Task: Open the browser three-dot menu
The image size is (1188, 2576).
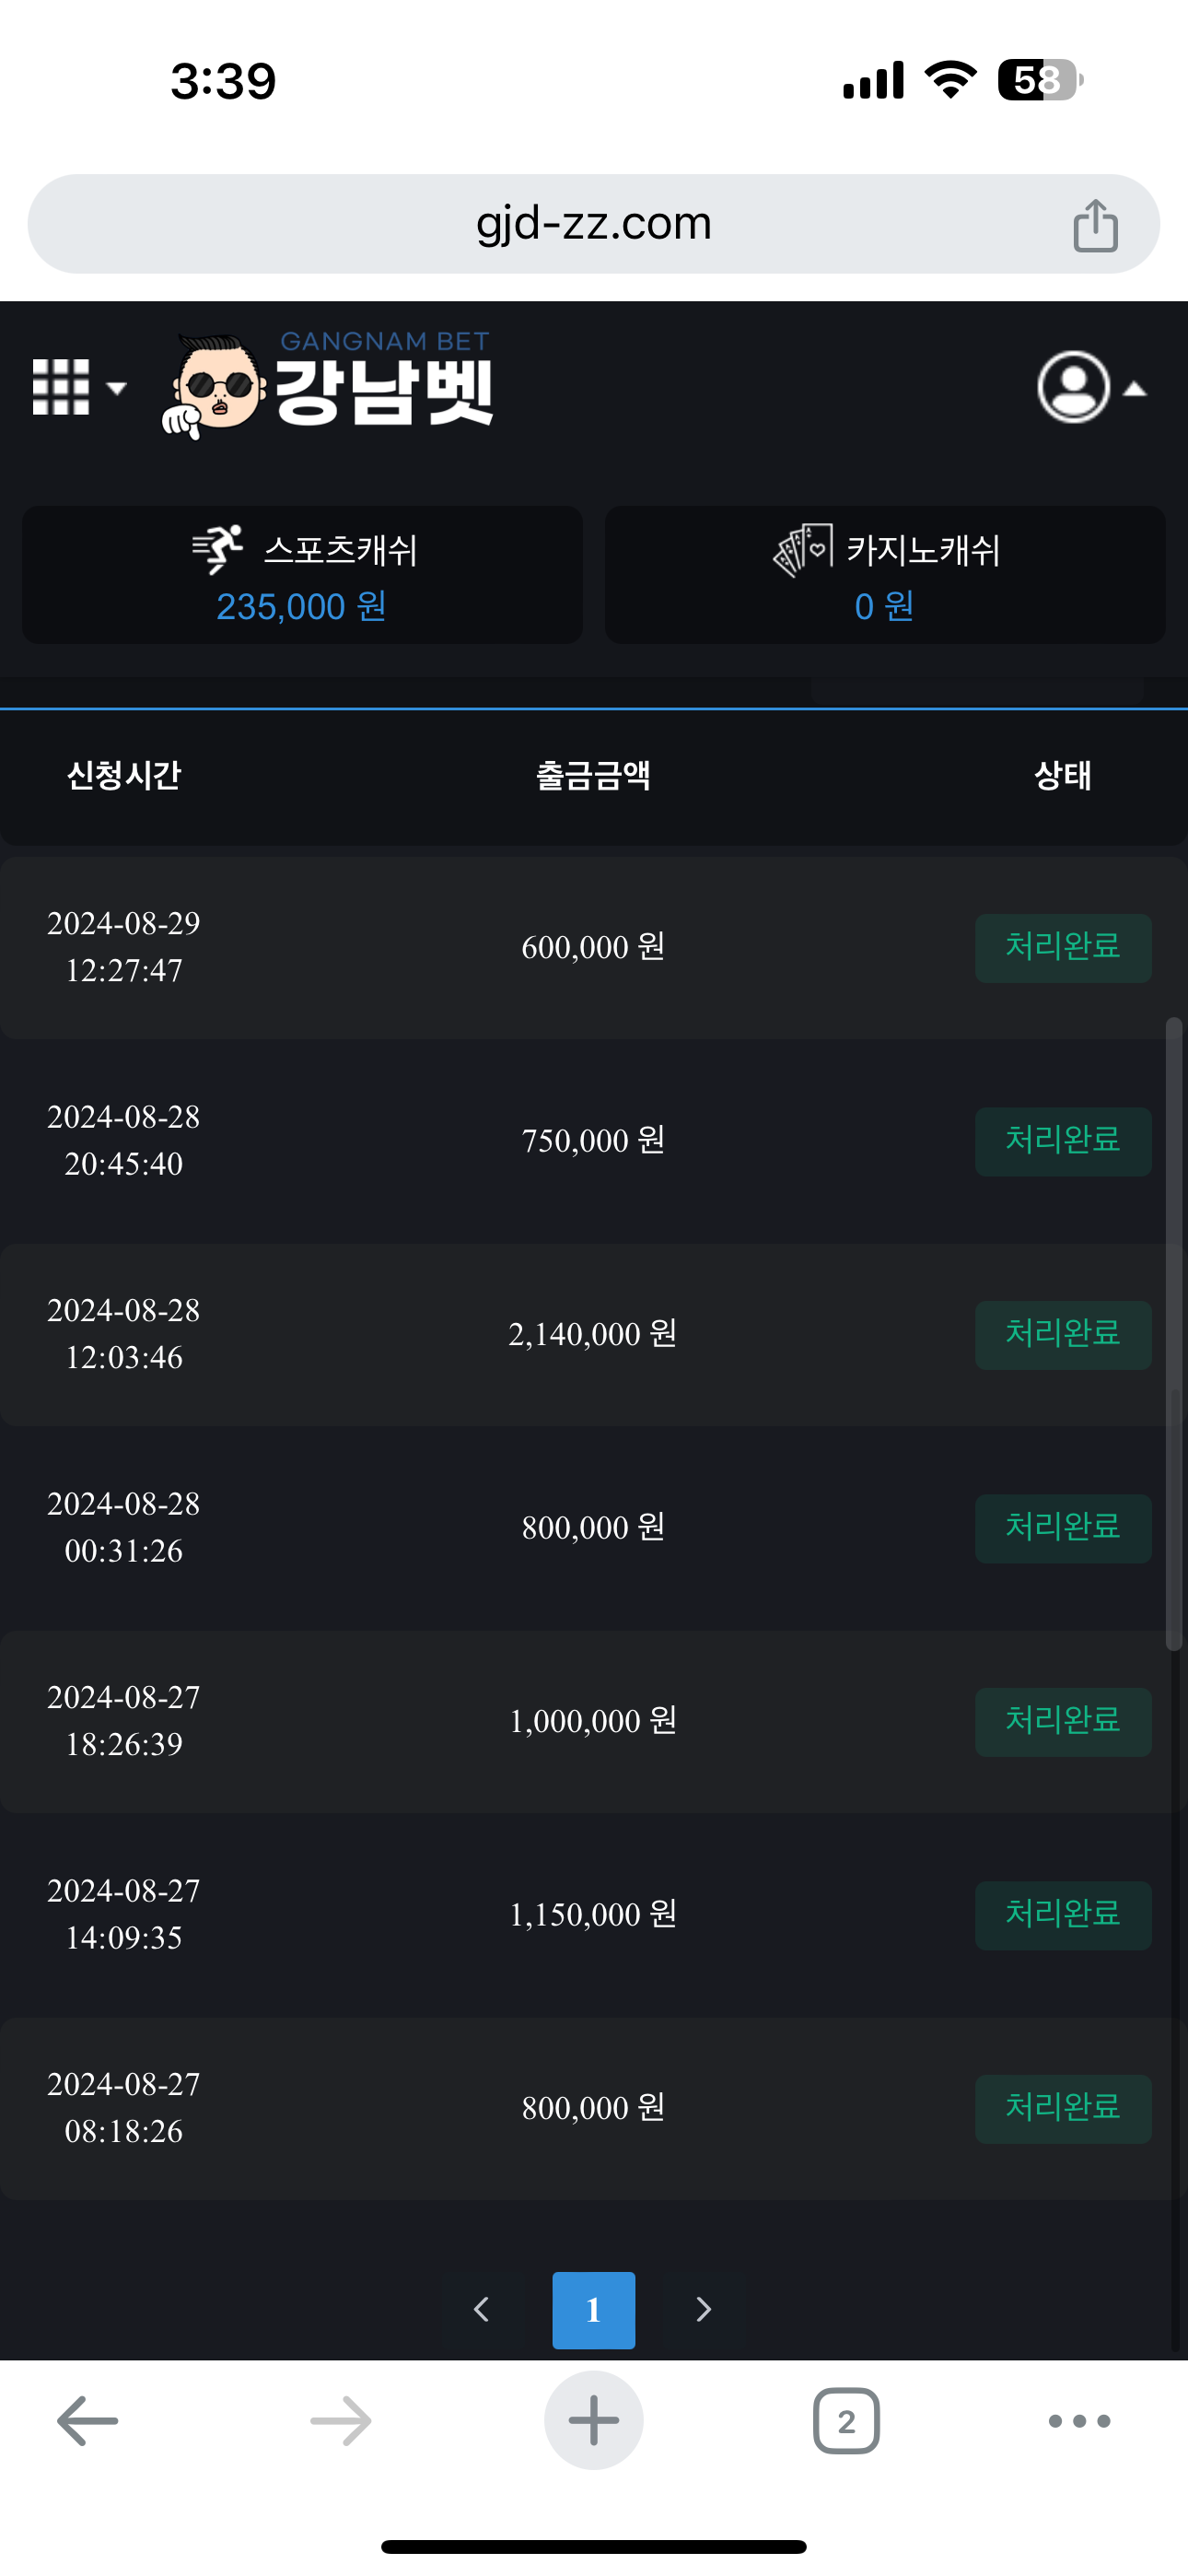Action: (x=1079, y=2421)
